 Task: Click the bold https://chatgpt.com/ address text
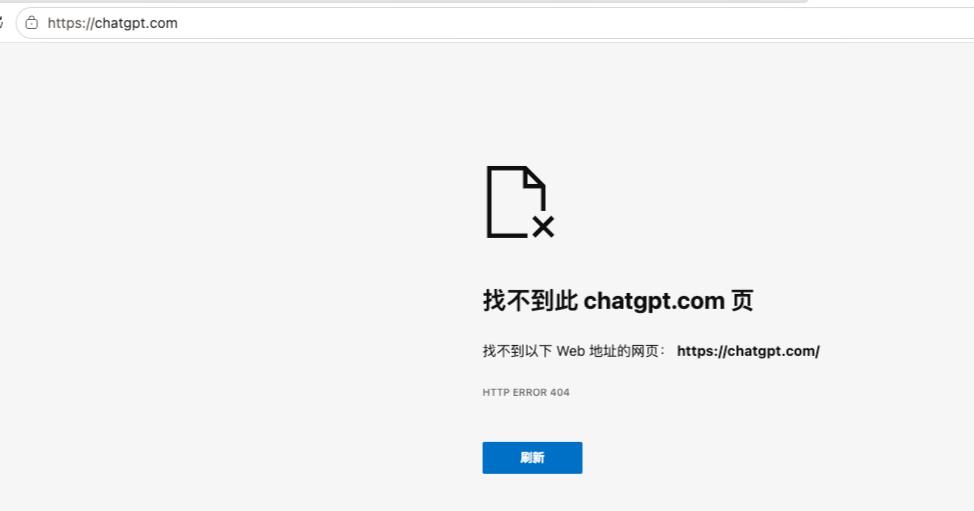pyautogui.click(x=748, y=351)
